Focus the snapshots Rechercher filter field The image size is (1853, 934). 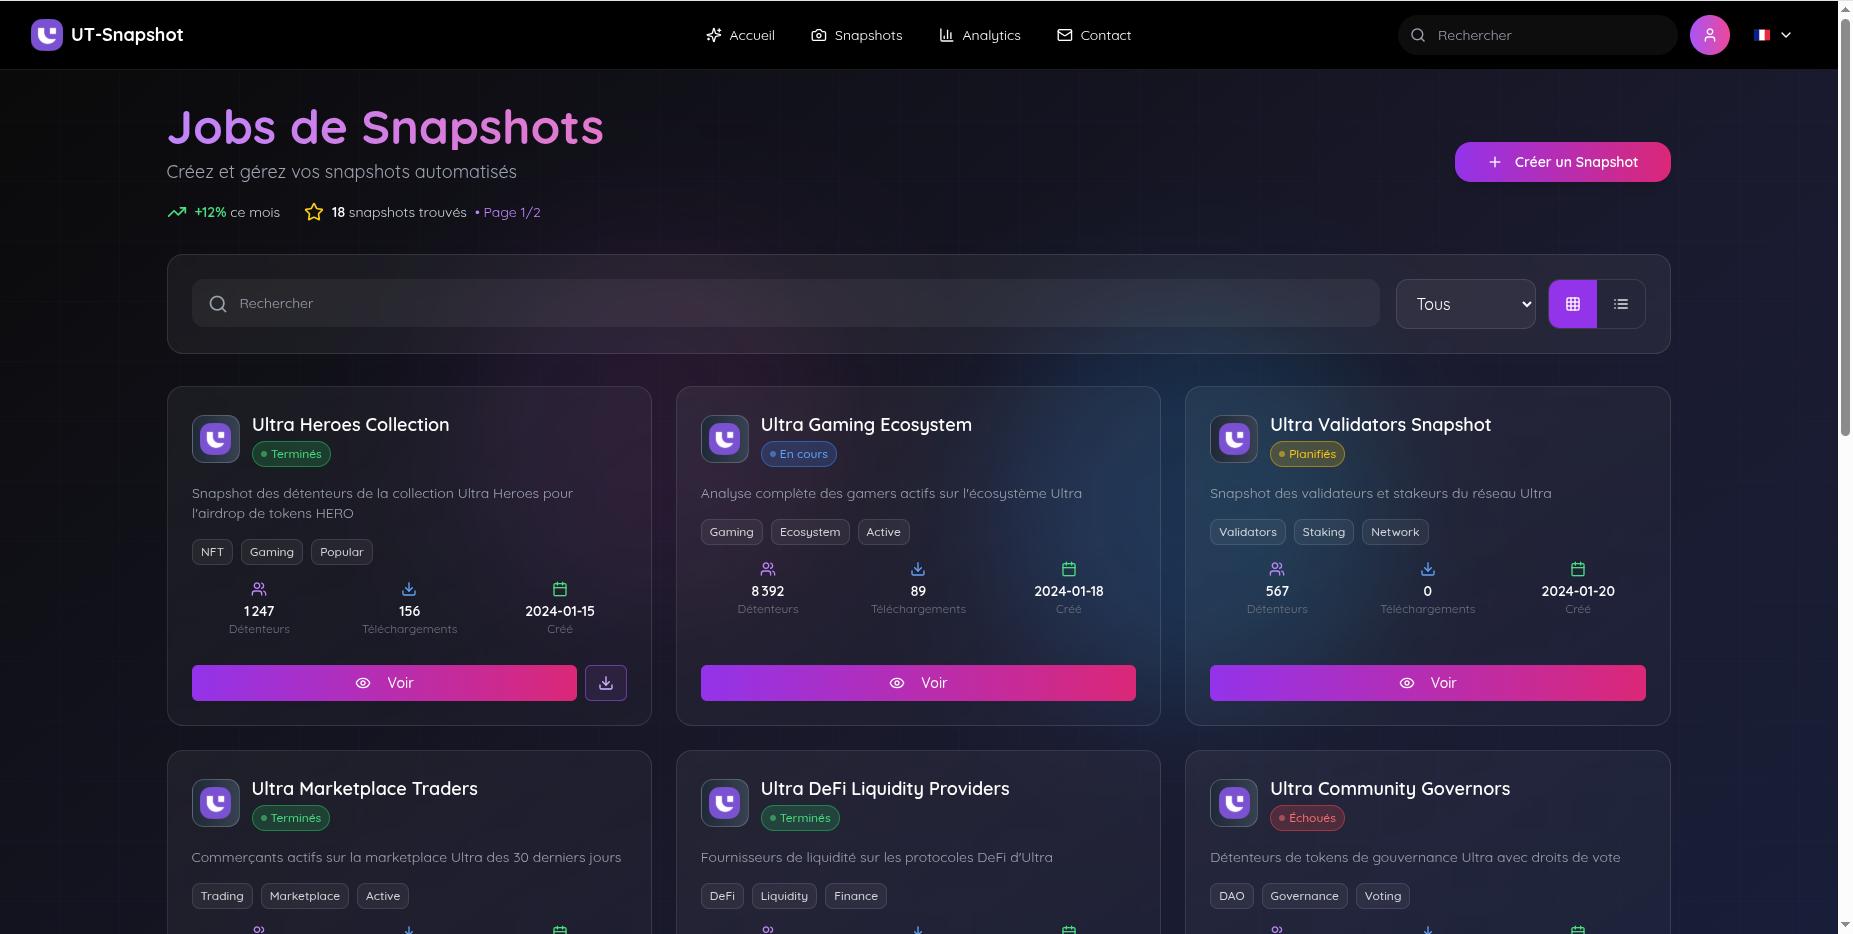tap(785, 303)
